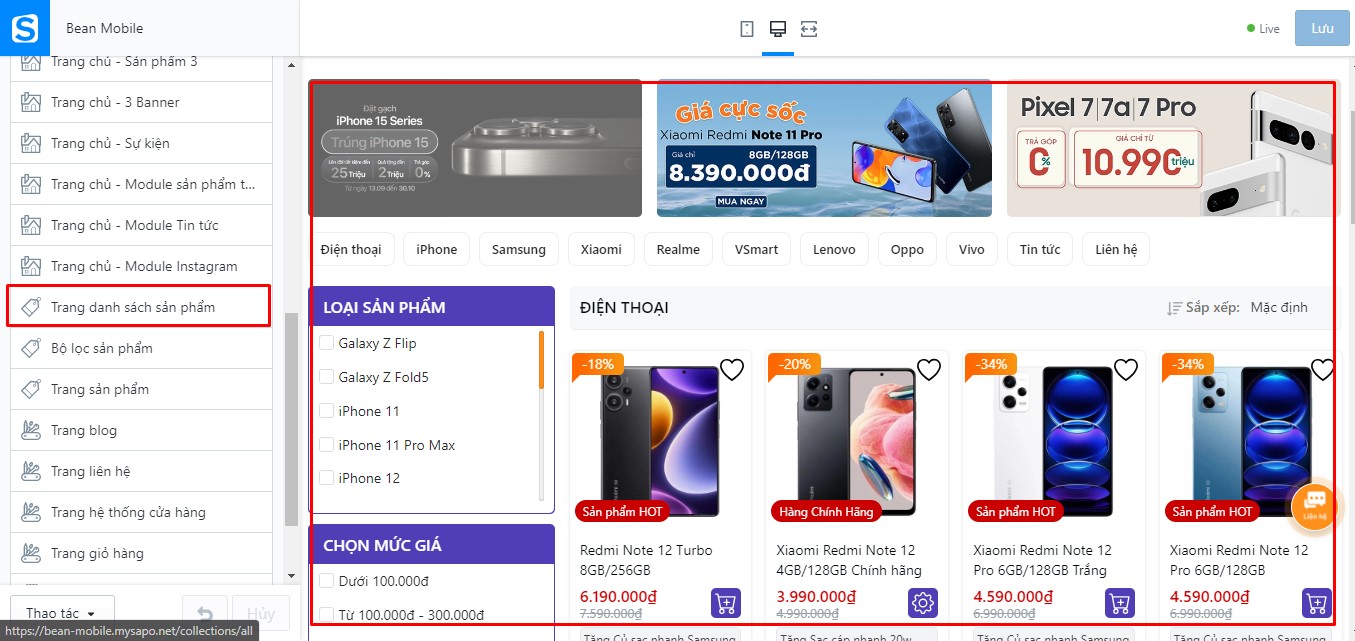
Task: Click icon beside Trang chủ - Sự kiện
Action: click(31, 143)
